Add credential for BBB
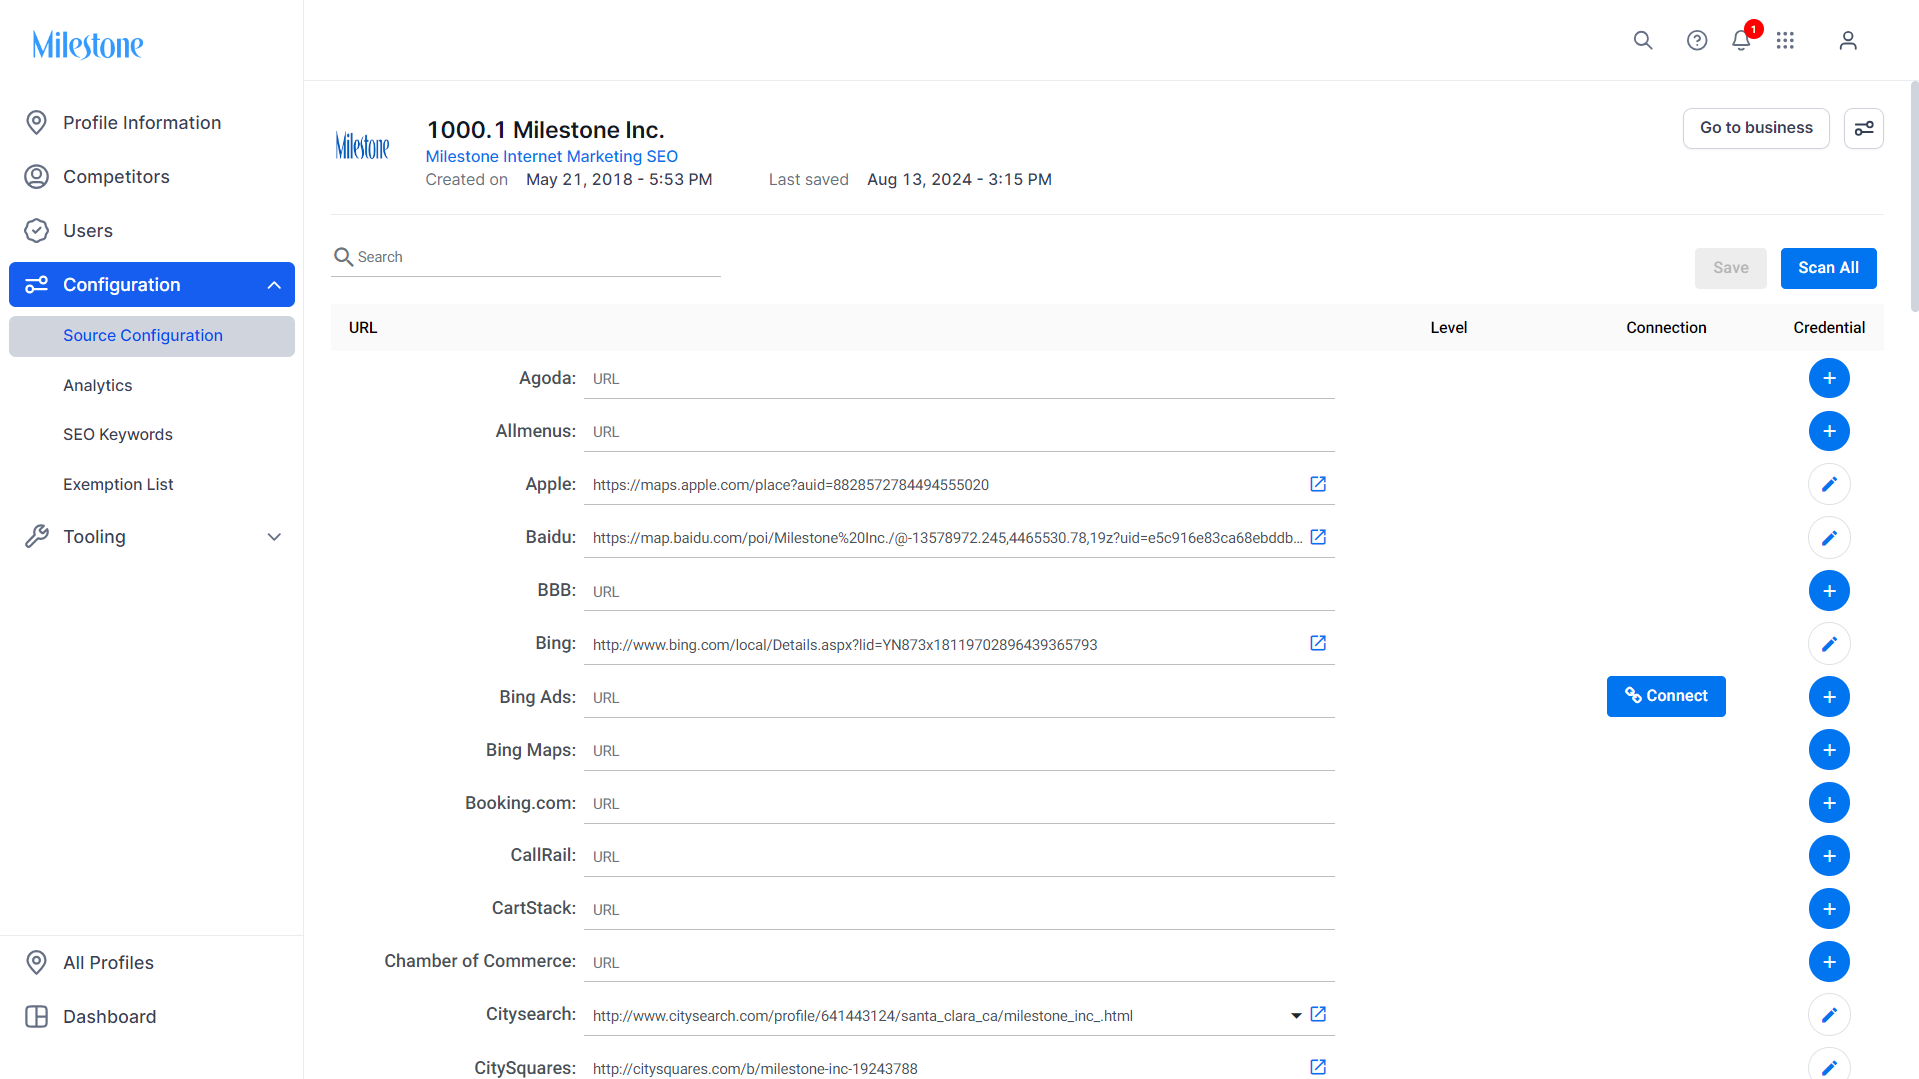Image resolution: width=1919 pixels, height=1079 pixels. [1829, 591]
